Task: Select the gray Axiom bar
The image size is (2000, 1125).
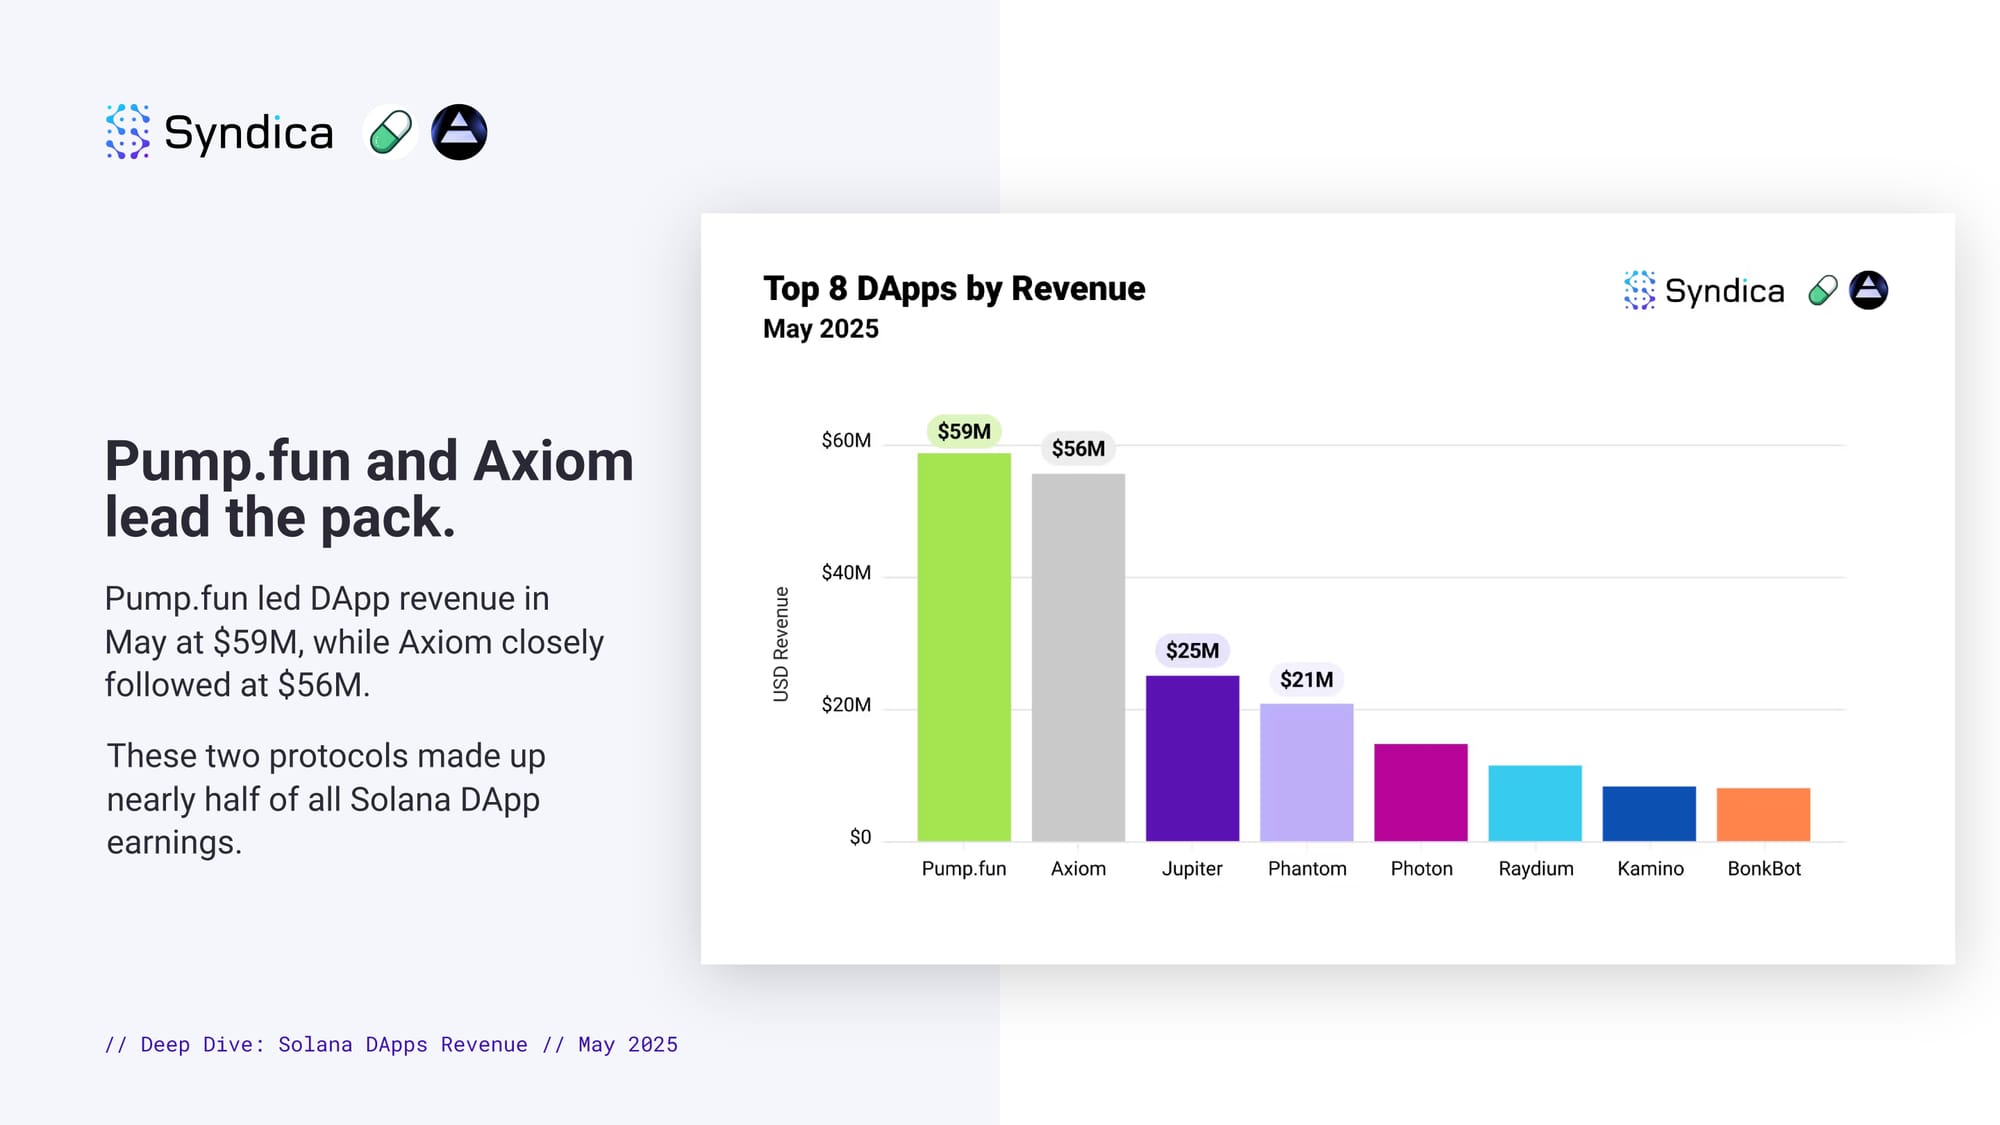Action: (1078, 657)
